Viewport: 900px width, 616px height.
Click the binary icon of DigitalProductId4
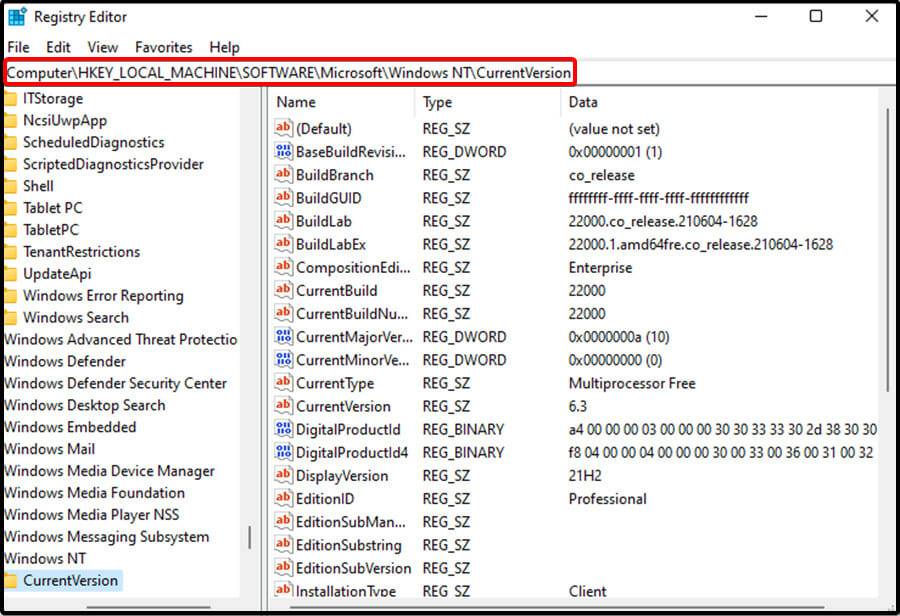point(284,452)
